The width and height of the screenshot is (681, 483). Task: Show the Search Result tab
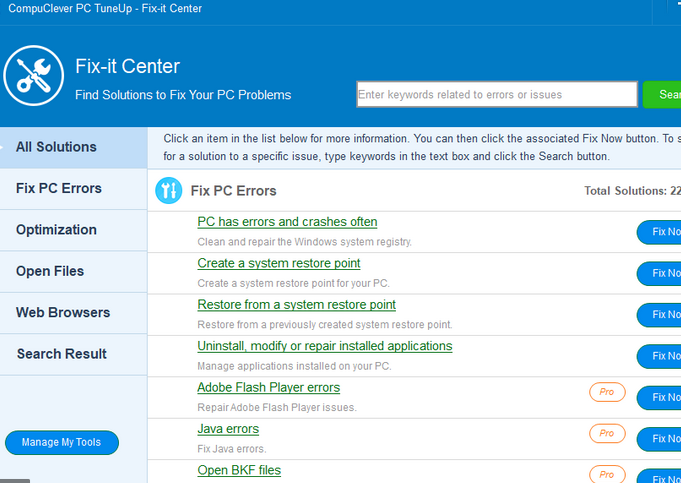pos(62,354)
